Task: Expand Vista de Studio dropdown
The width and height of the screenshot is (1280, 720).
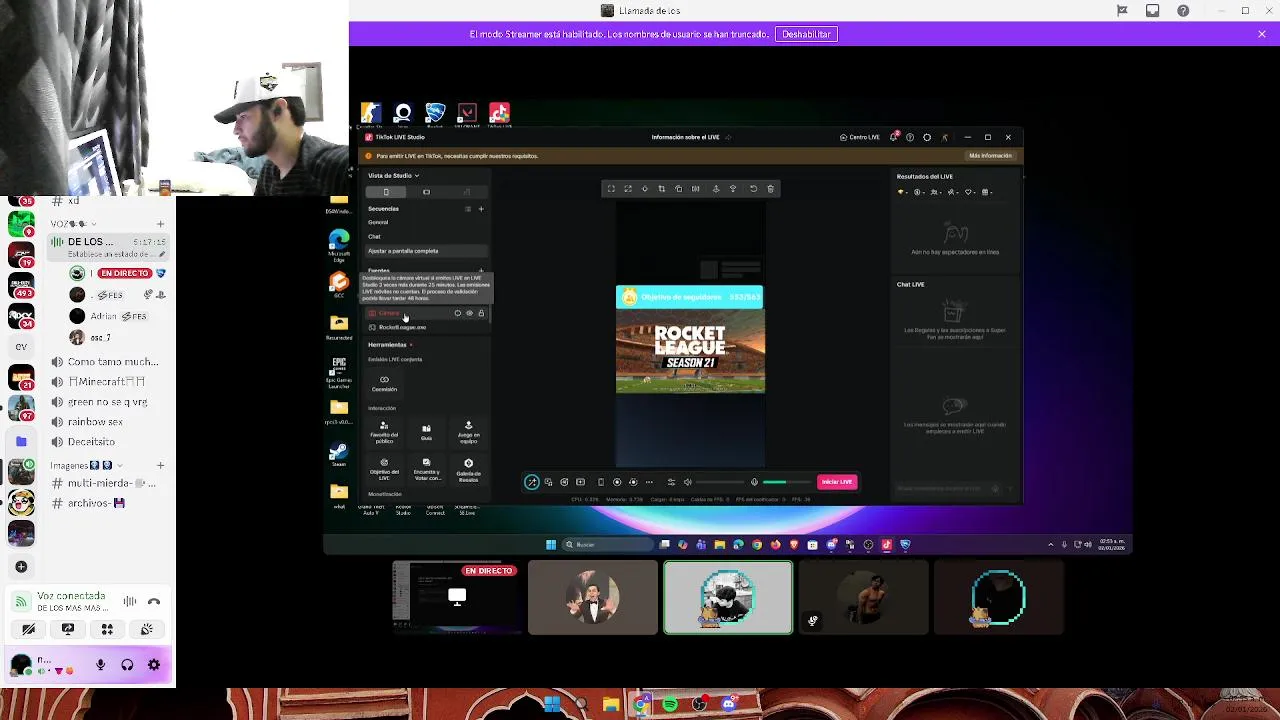Action: [393, 176]
